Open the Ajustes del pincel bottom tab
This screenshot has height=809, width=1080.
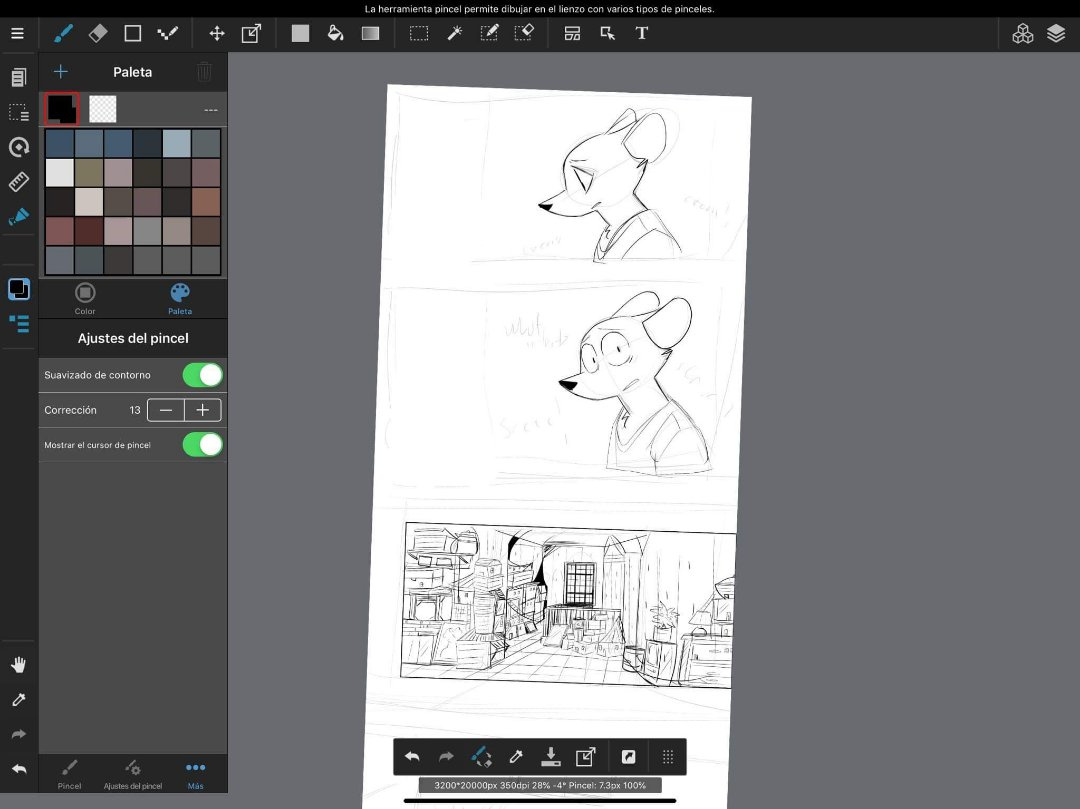[x=132, y=773]
